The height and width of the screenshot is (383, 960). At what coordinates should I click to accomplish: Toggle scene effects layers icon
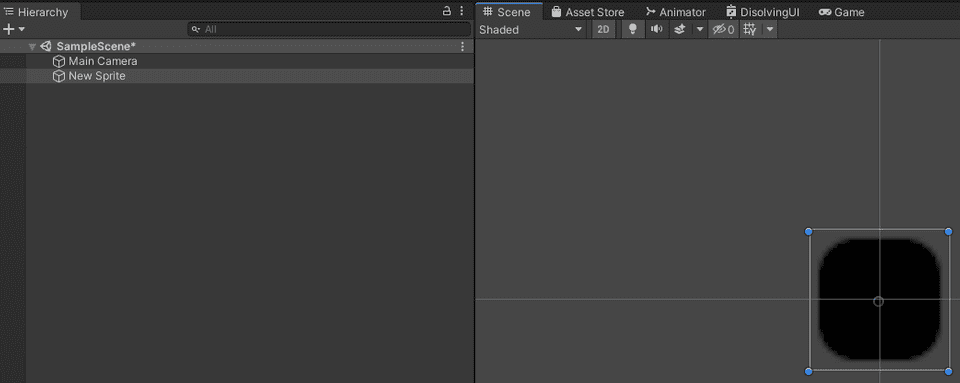pos(680,29)
